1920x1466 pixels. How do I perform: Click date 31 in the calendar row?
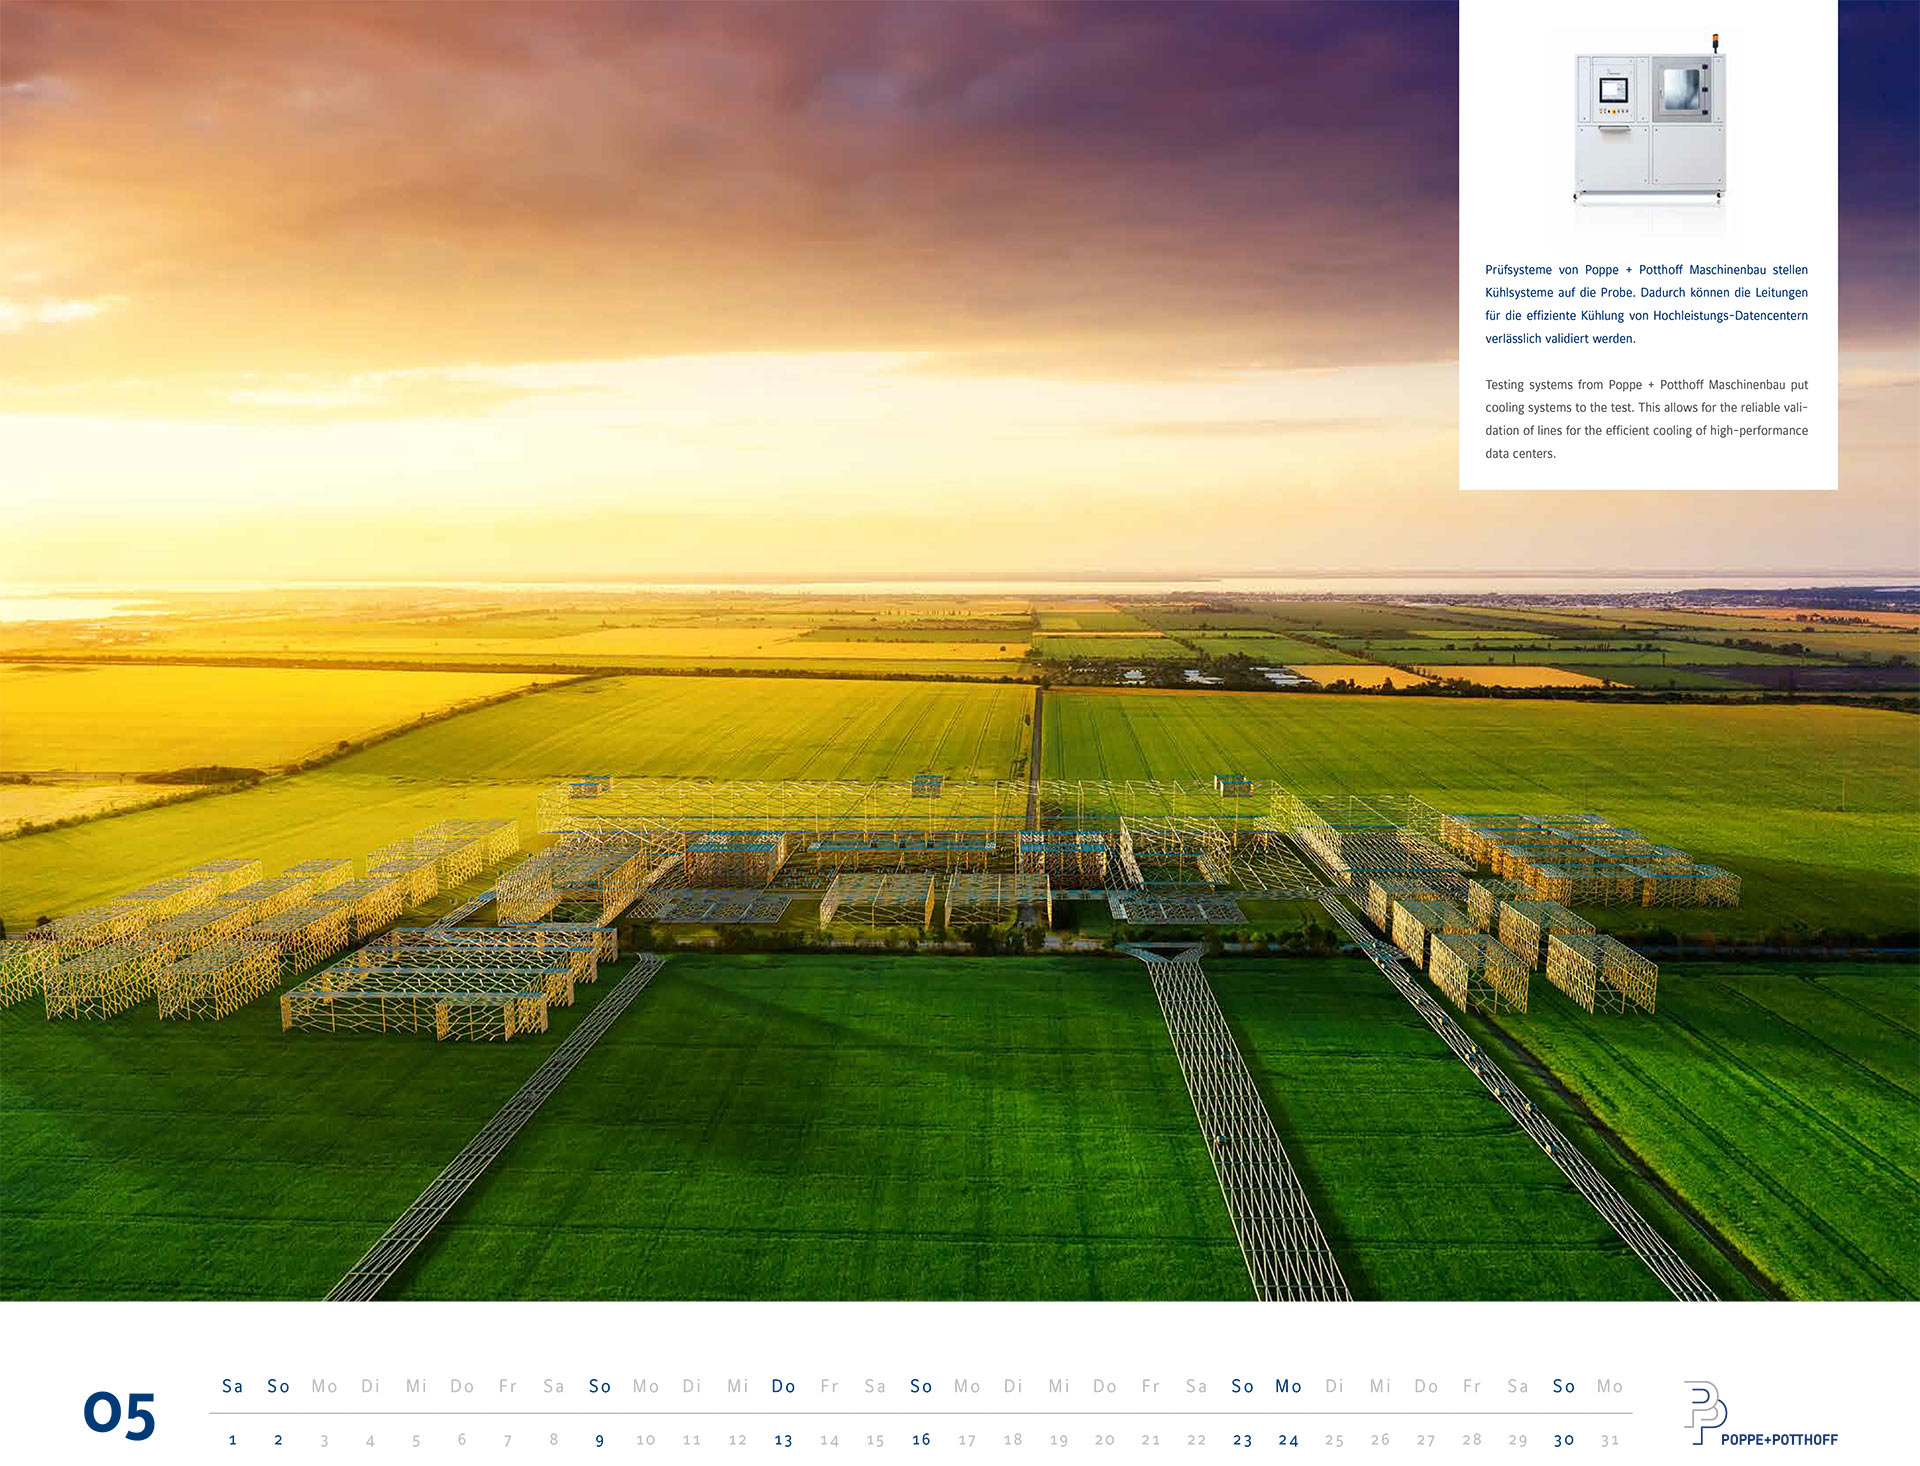1610,1440
